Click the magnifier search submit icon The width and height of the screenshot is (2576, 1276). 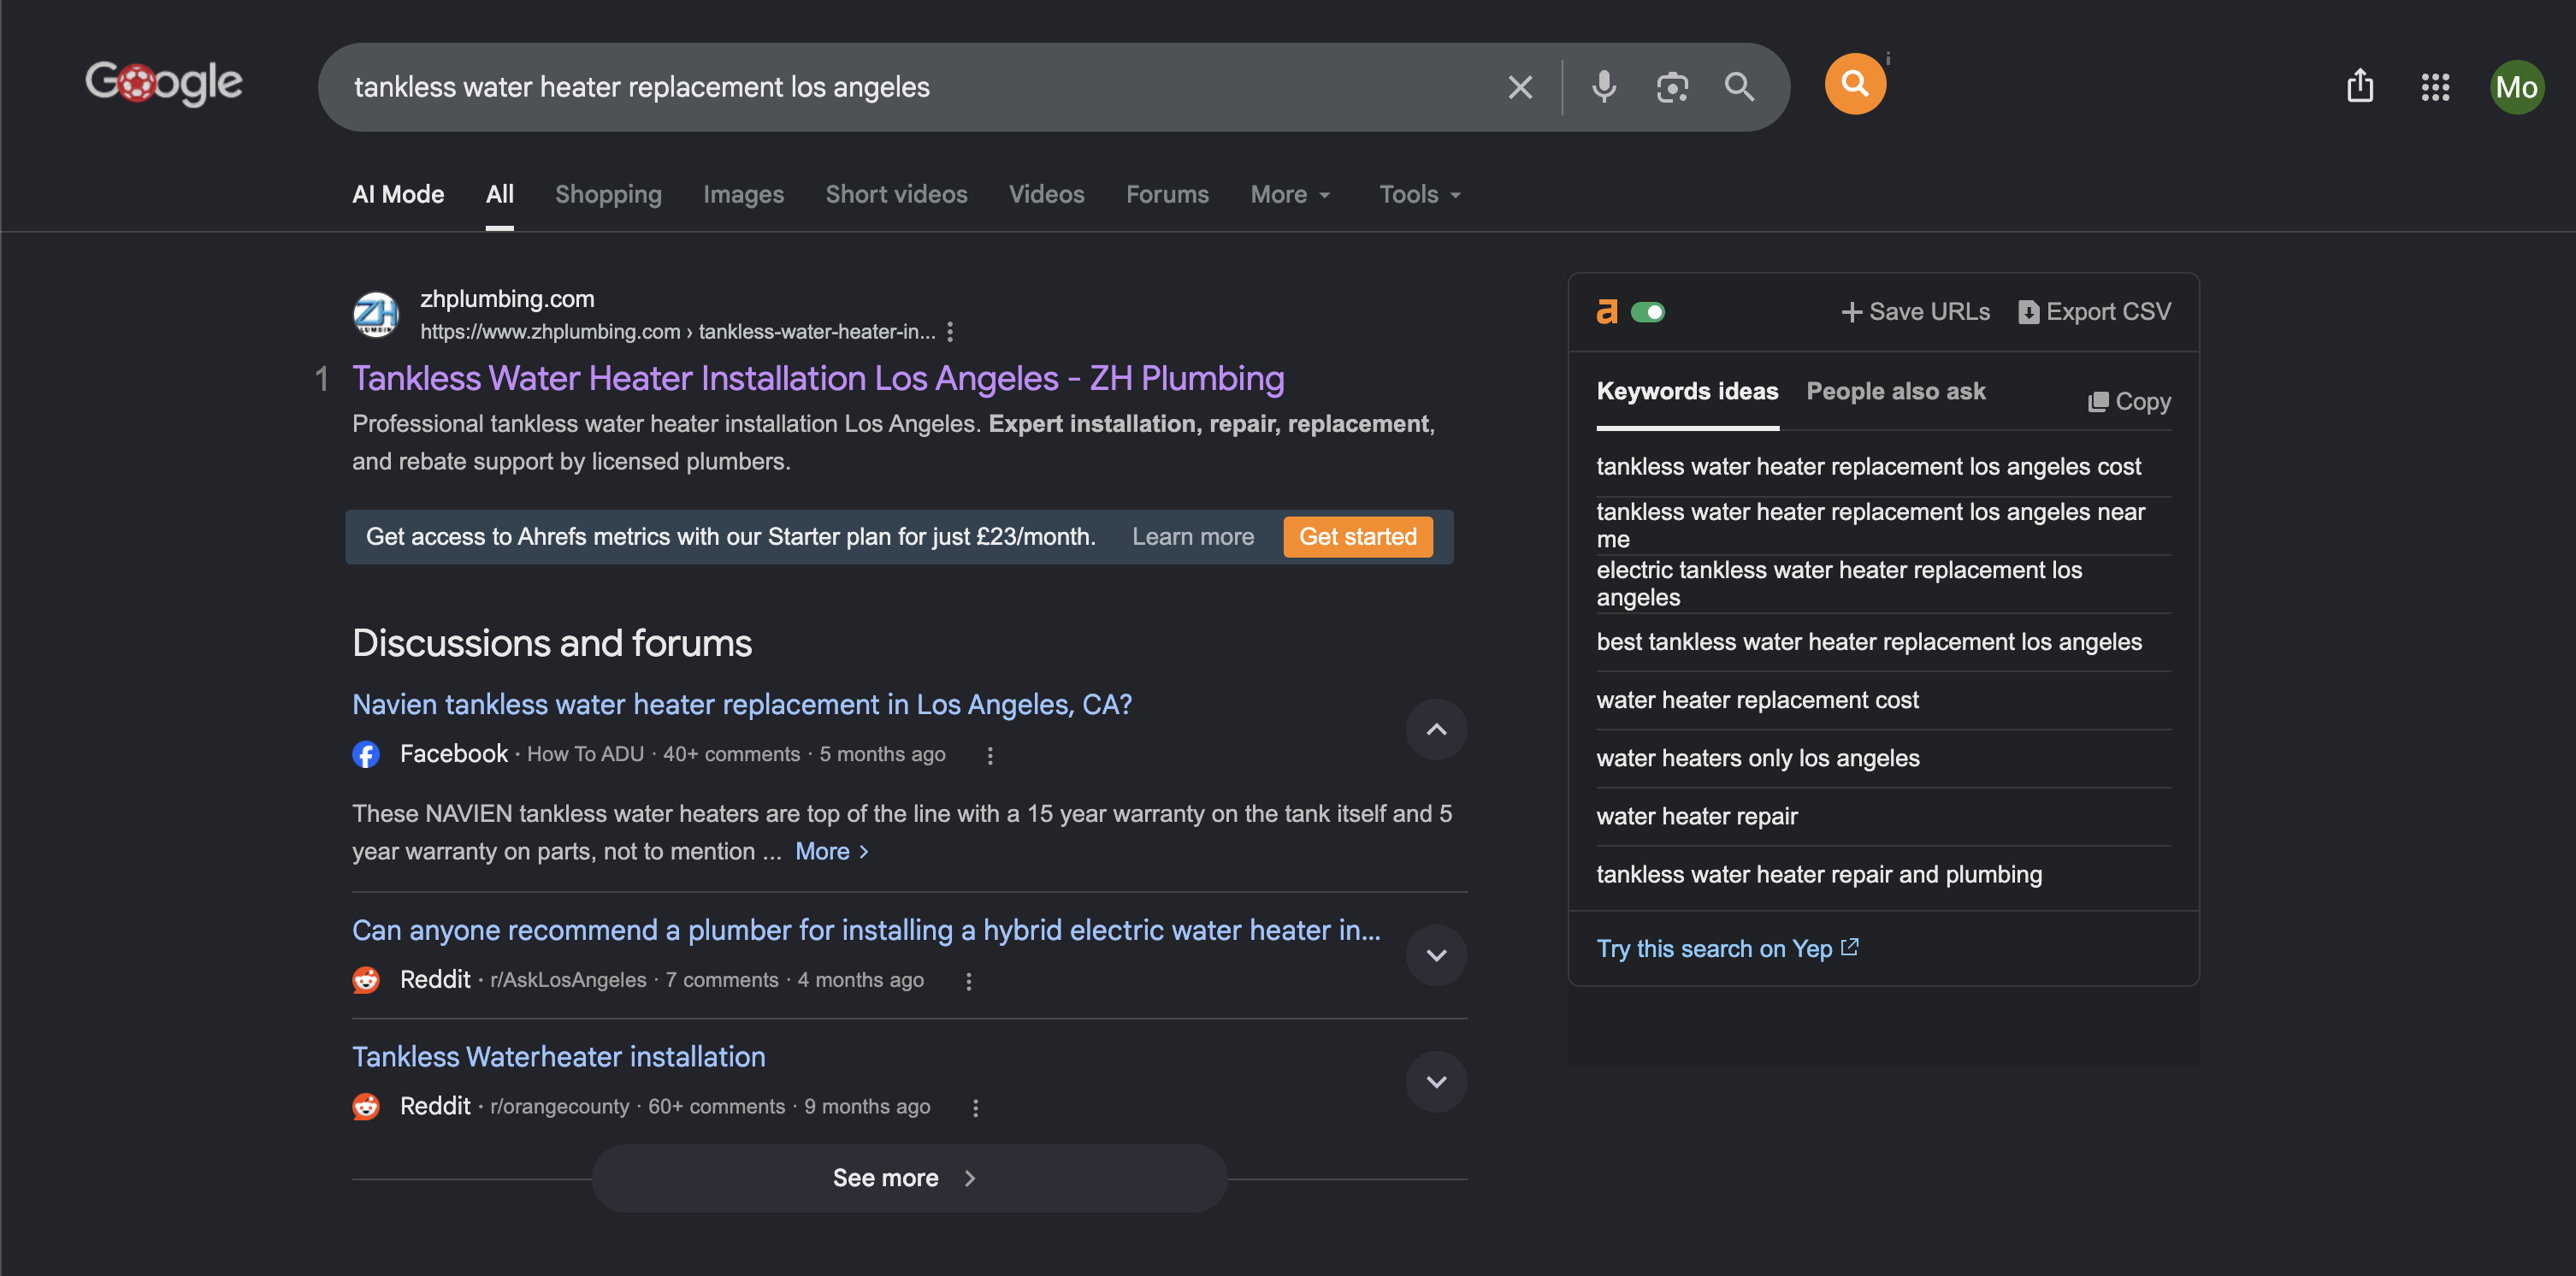1739,87
